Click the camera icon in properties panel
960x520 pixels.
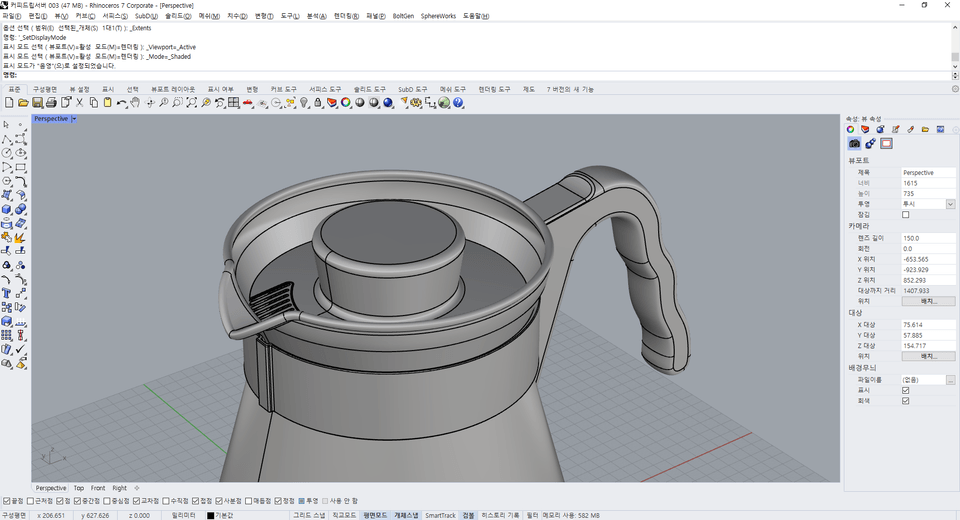click(855, 144)
